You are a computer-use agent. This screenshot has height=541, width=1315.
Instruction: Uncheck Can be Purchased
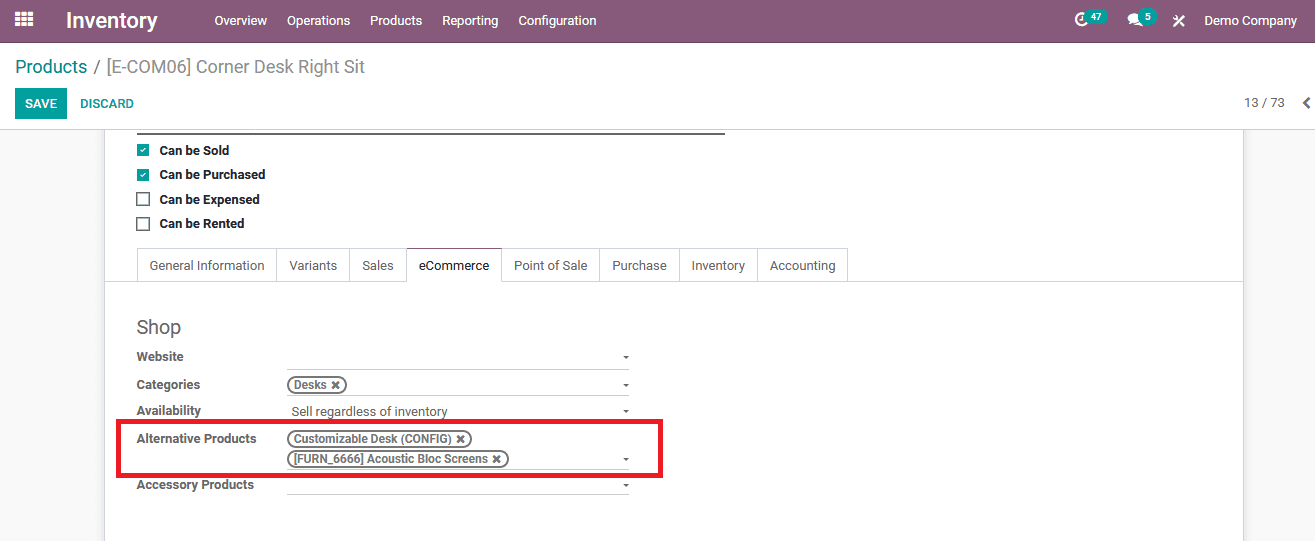pyautogui.click(x=143, y=175)
